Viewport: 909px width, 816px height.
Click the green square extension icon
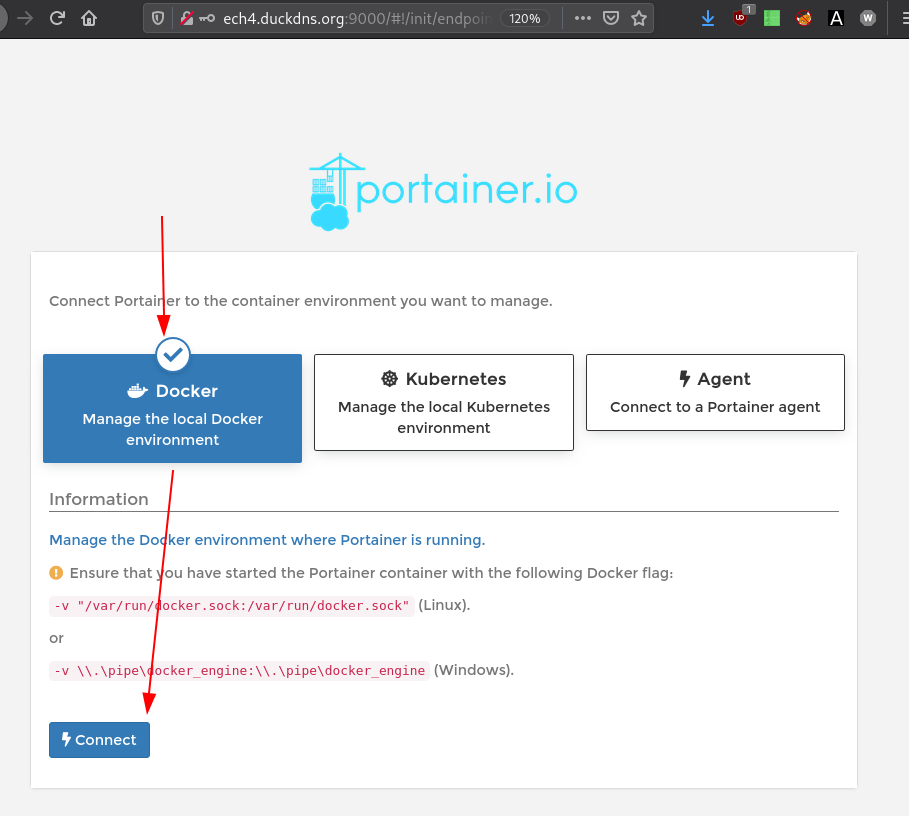click(x=772, y=19)
